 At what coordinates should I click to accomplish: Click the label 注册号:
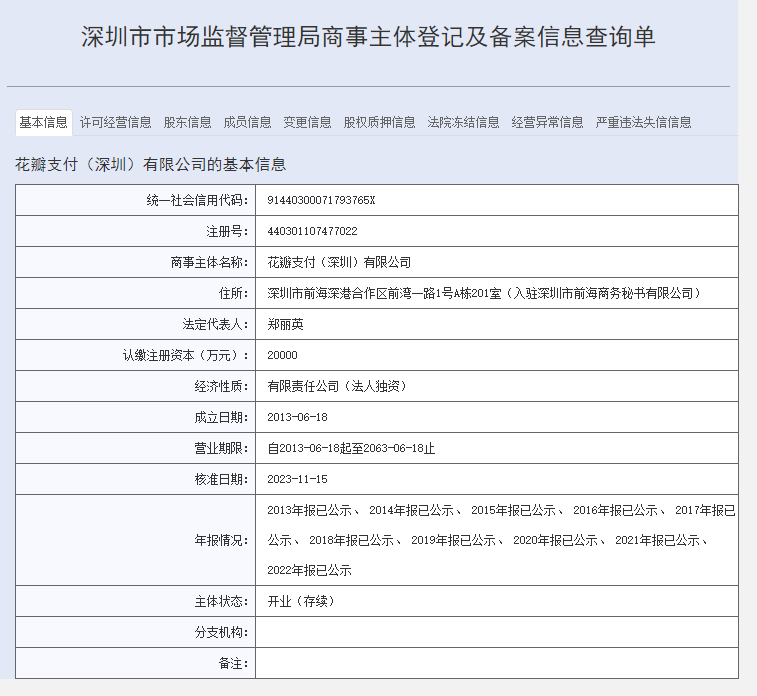[x=227, y=231]
